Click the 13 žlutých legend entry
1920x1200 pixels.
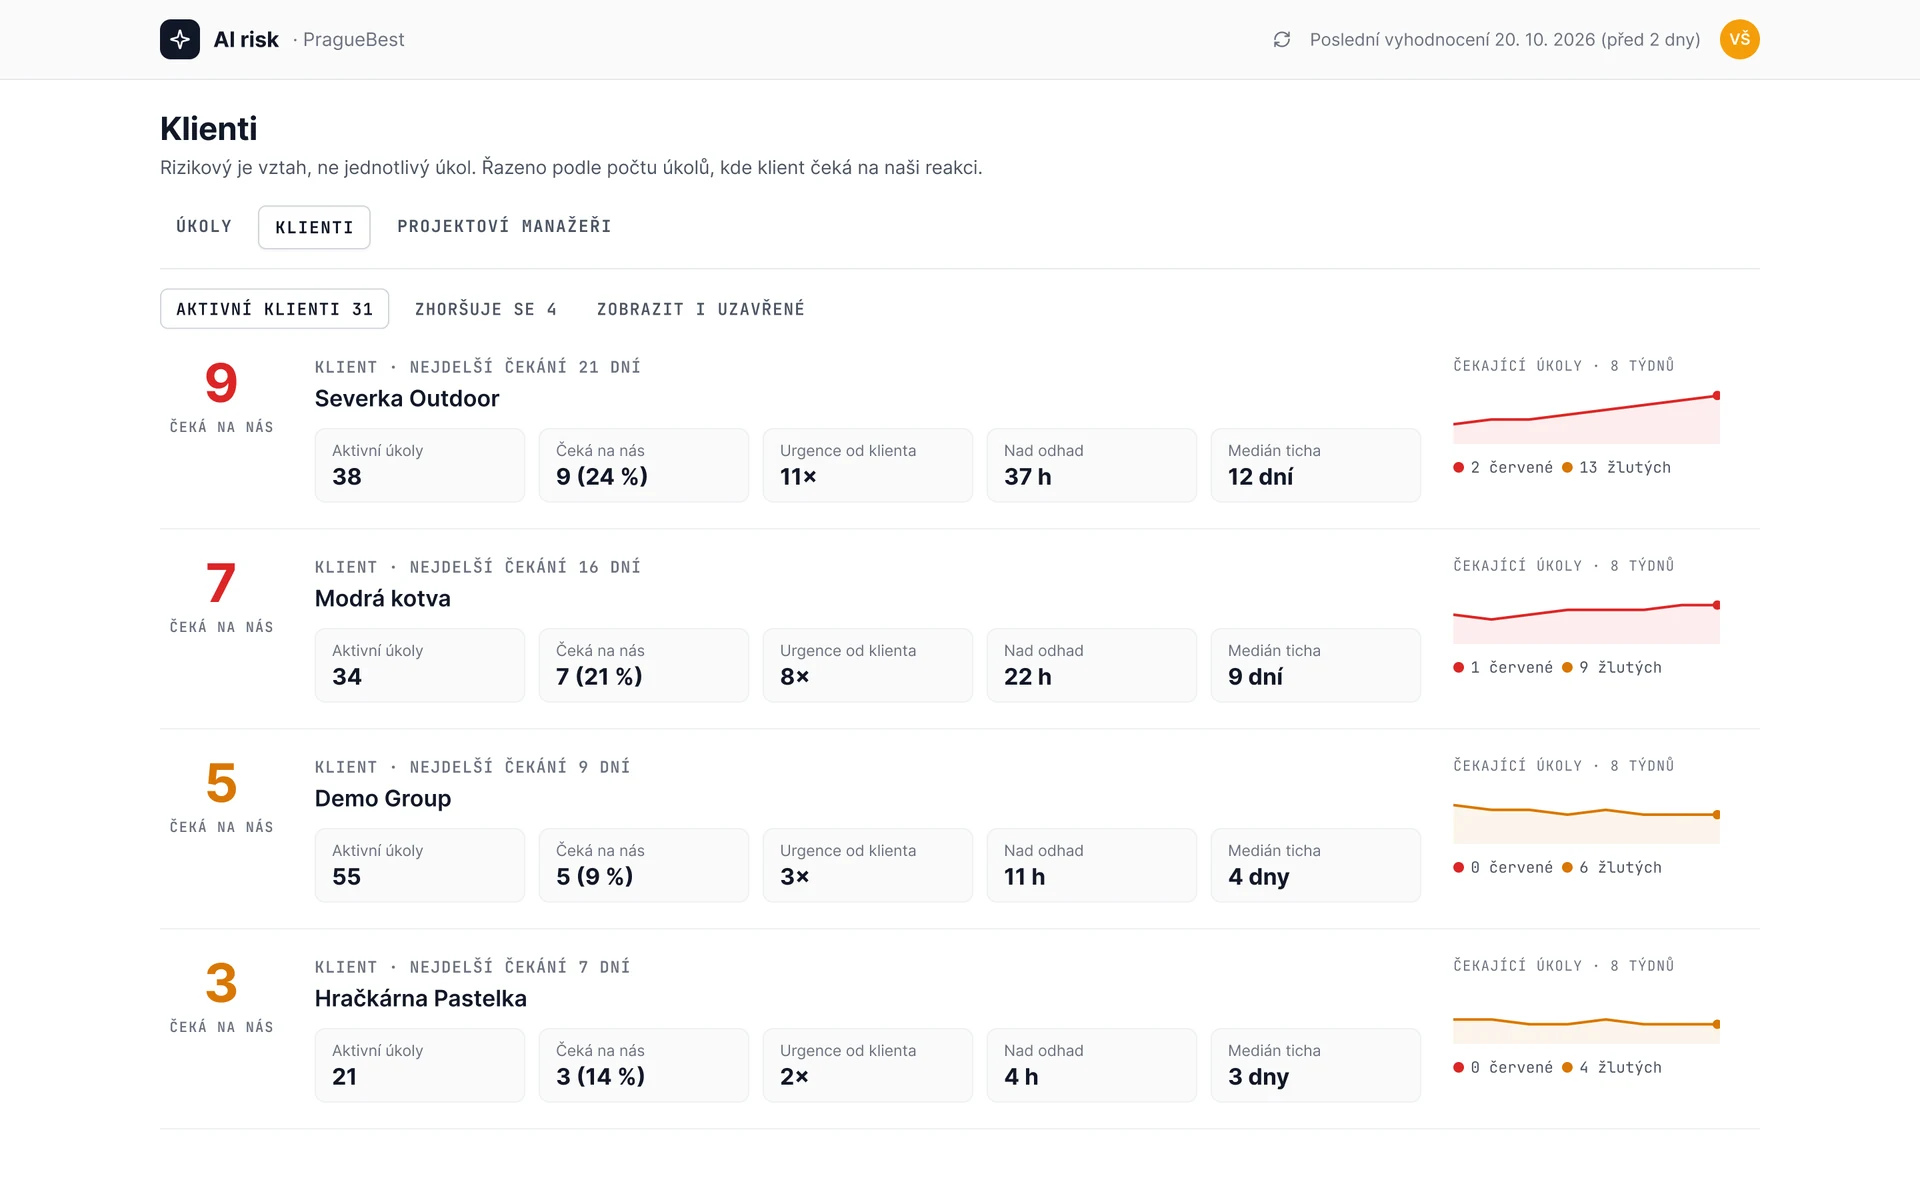click(1616, 467)
